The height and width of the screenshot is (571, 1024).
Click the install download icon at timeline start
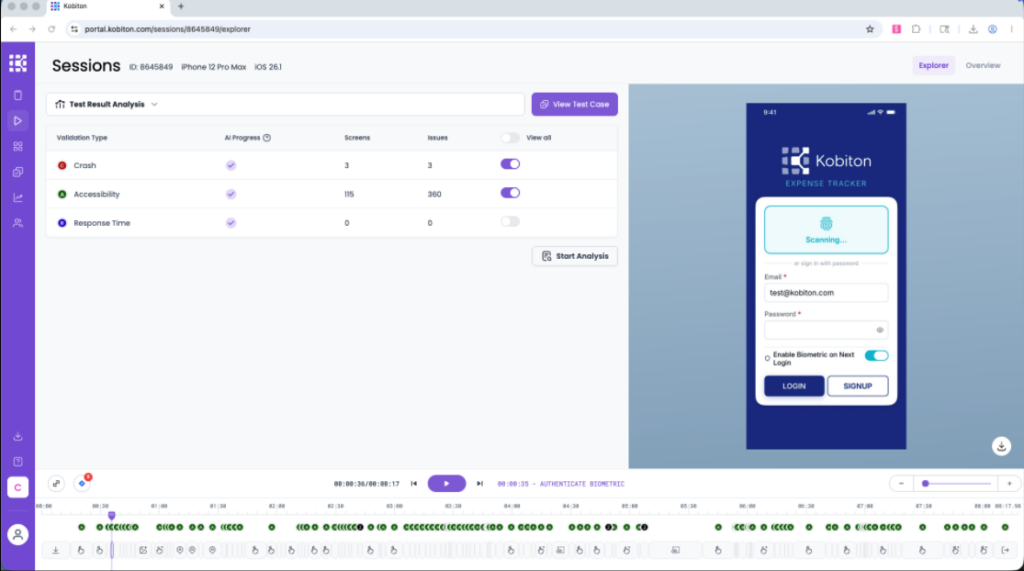point(56,550)
